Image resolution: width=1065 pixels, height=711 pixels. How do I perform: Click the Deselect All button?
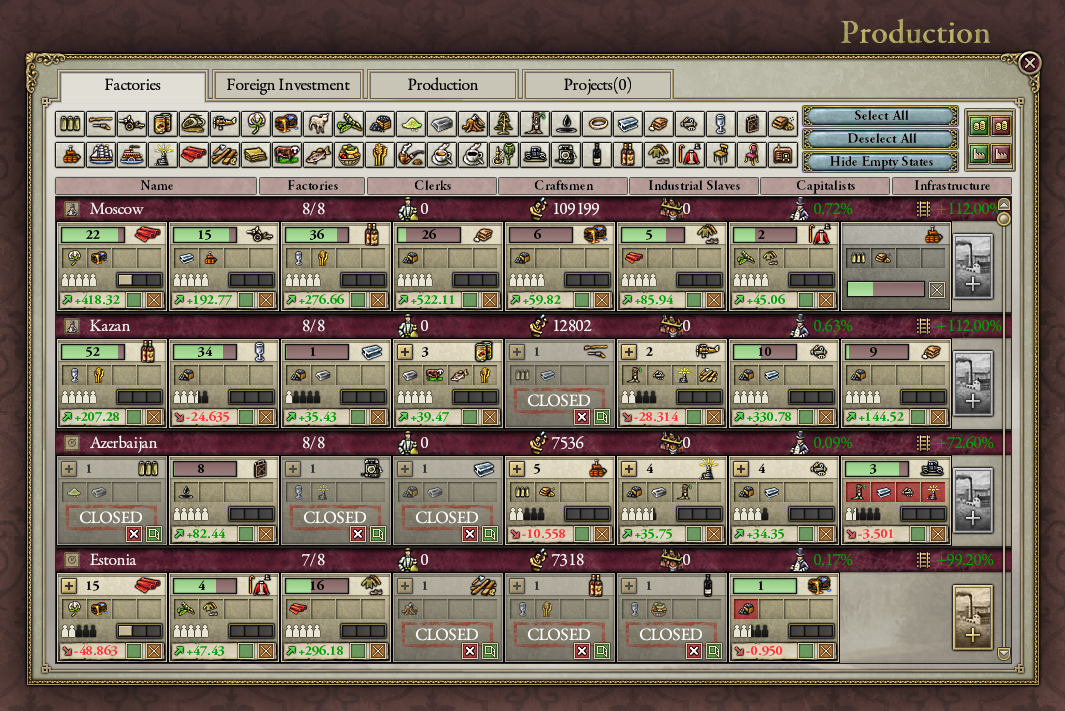[x=881, y=139]
